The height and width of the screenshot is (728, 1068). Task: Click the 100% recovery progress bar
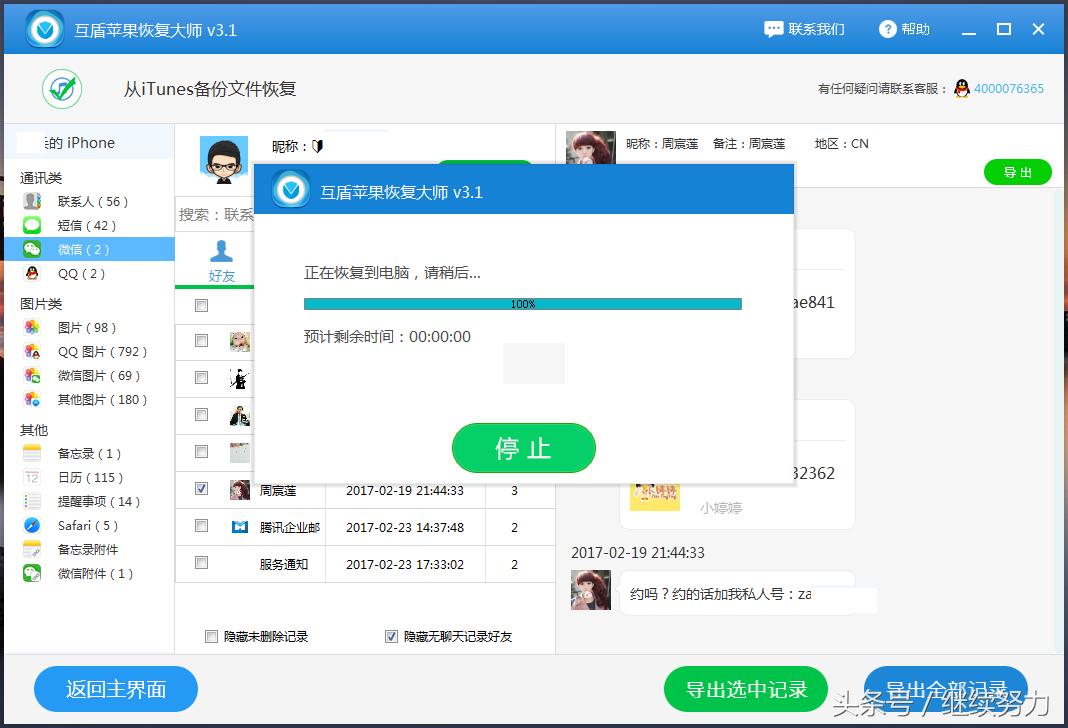pyautogui.click(x=522, y=302)
